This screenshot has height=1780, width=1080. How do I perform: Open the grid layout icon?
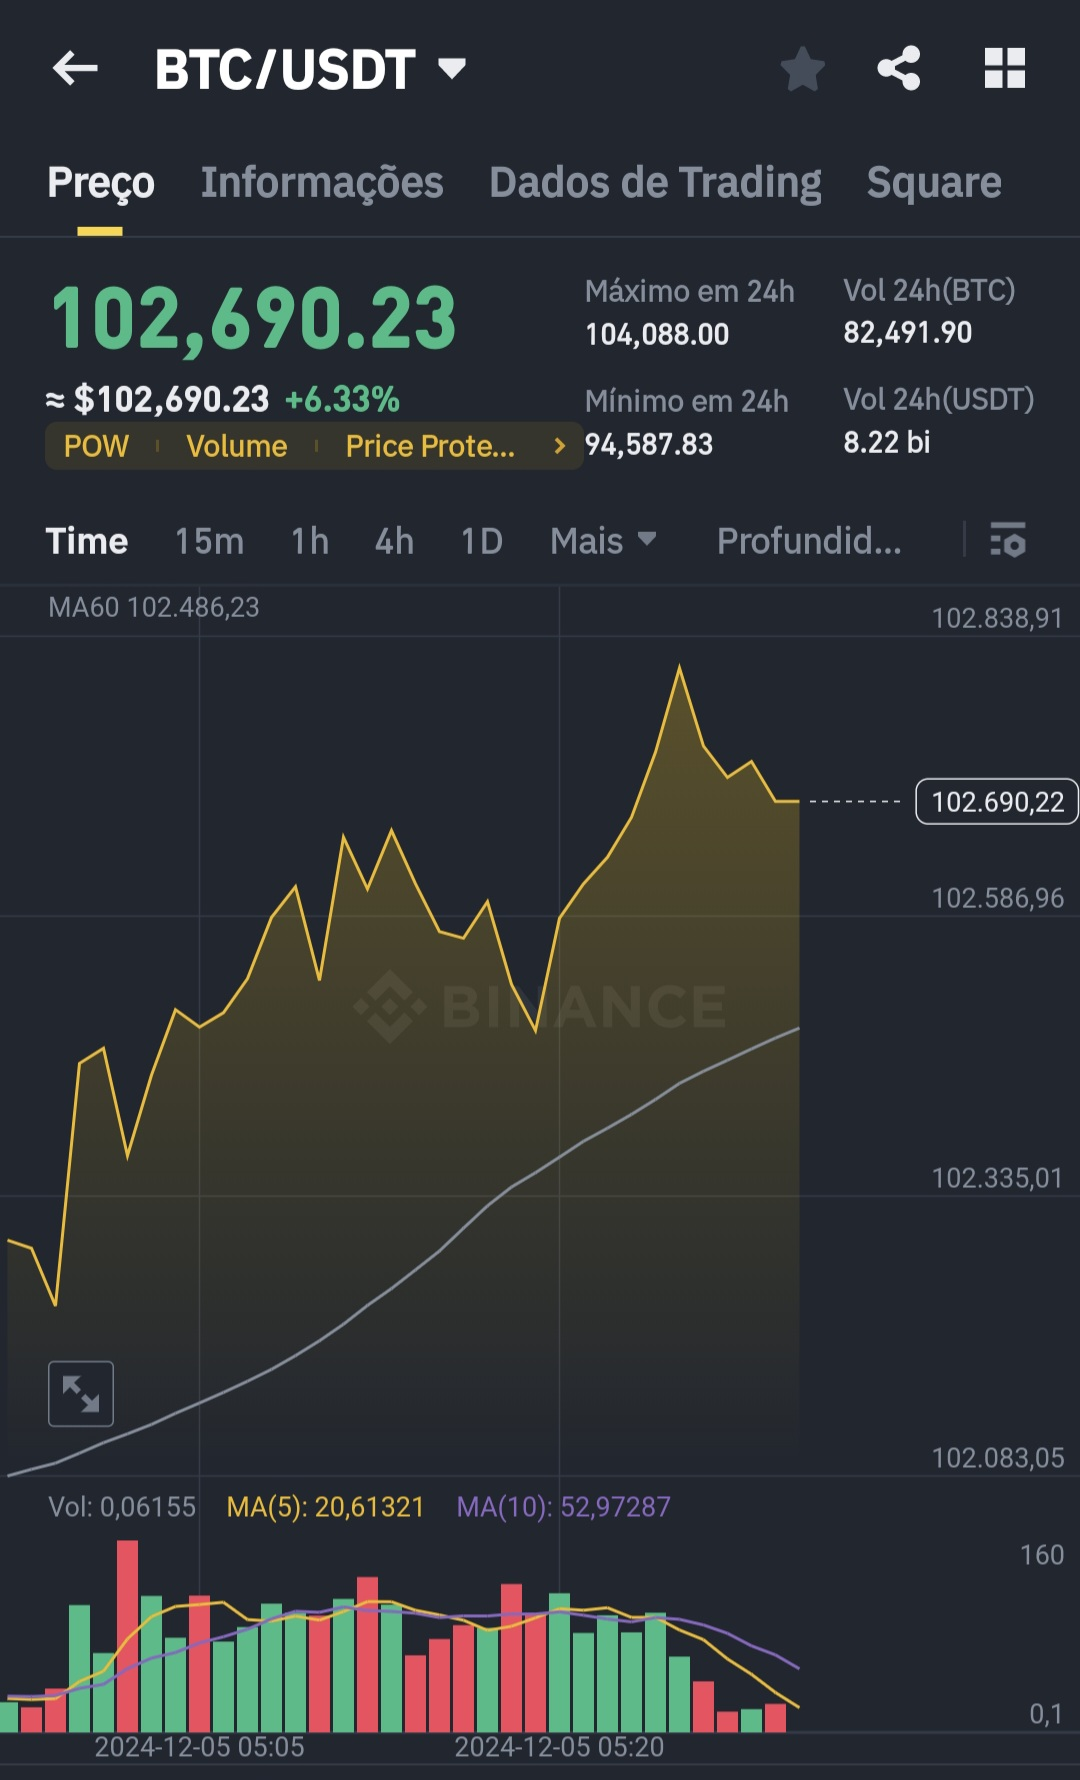point(1004,69)
